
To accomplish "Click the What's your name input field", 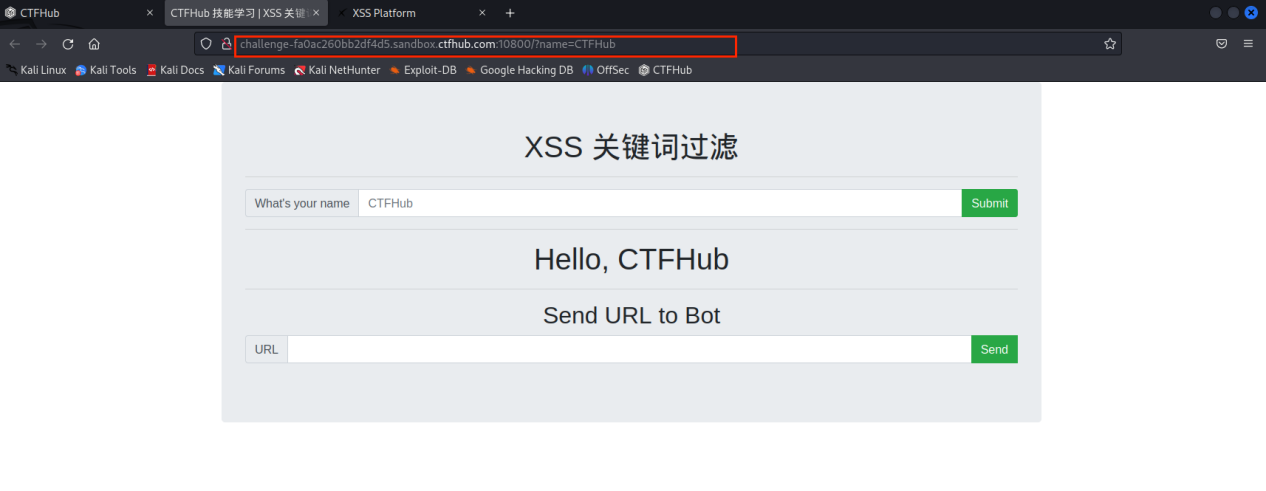I will pyautogui.click(x=660, y=203).
